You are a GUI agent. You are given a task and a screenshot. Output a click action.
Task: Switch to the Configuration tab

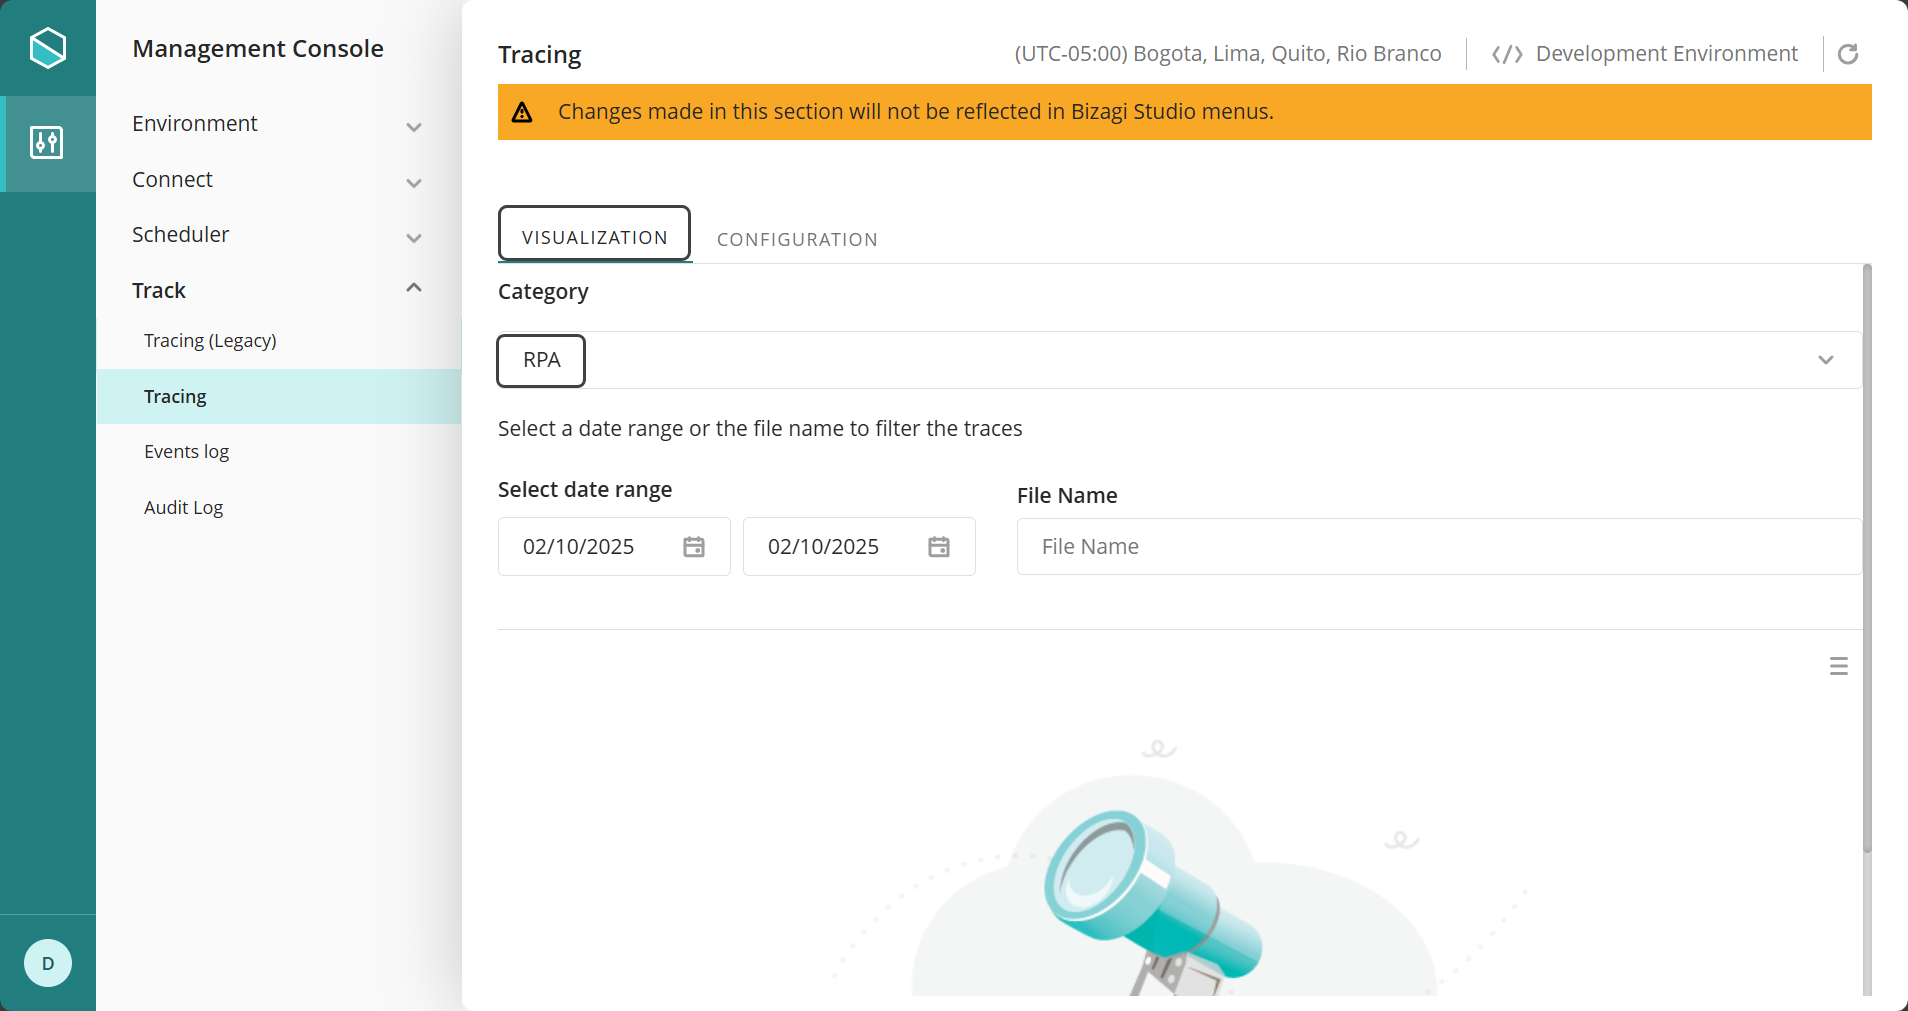pyautogui.click(x=797, y=240)
